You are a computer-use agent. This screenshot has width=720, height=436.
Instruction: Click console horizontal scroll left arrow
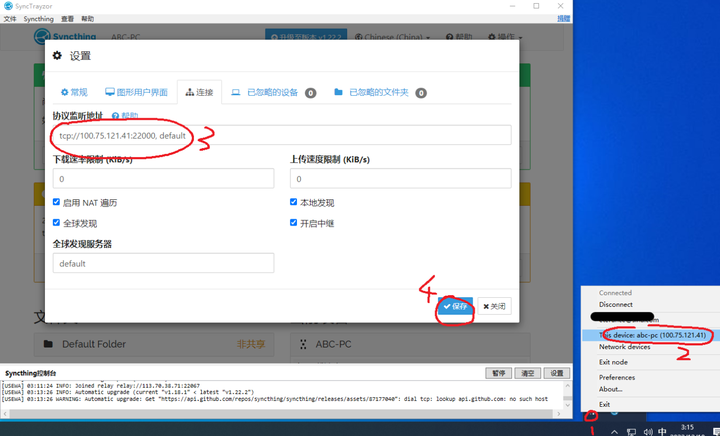click(5, 414)
